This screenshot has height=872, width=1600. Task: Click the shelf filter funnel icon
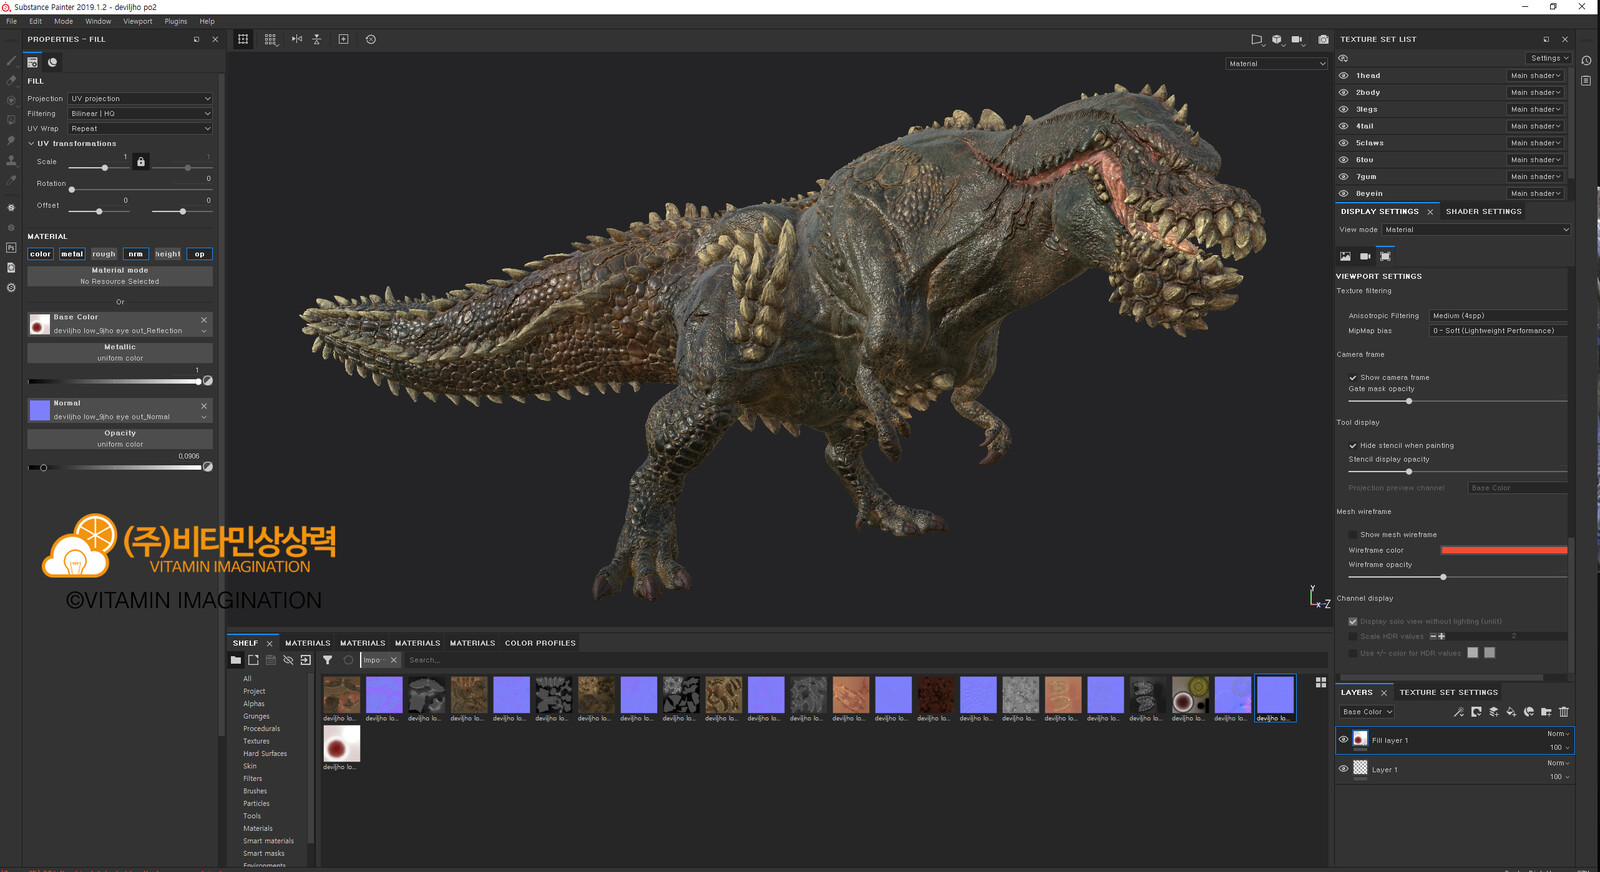pyautogui.click(x=327, y=660)
